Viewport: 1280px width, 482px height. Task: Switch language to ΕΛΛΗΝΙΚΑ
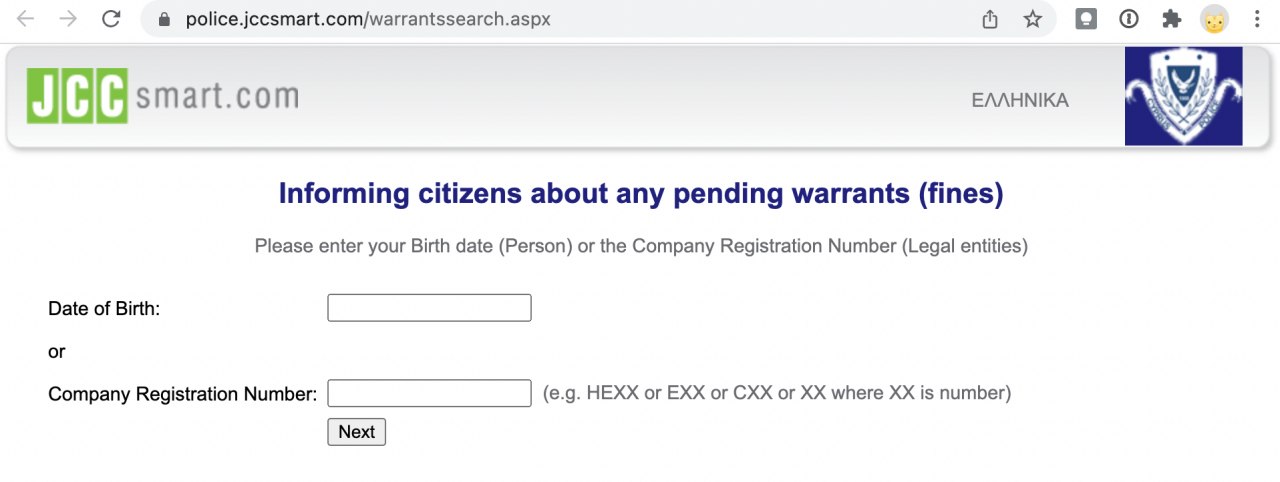click(1019, 100)
